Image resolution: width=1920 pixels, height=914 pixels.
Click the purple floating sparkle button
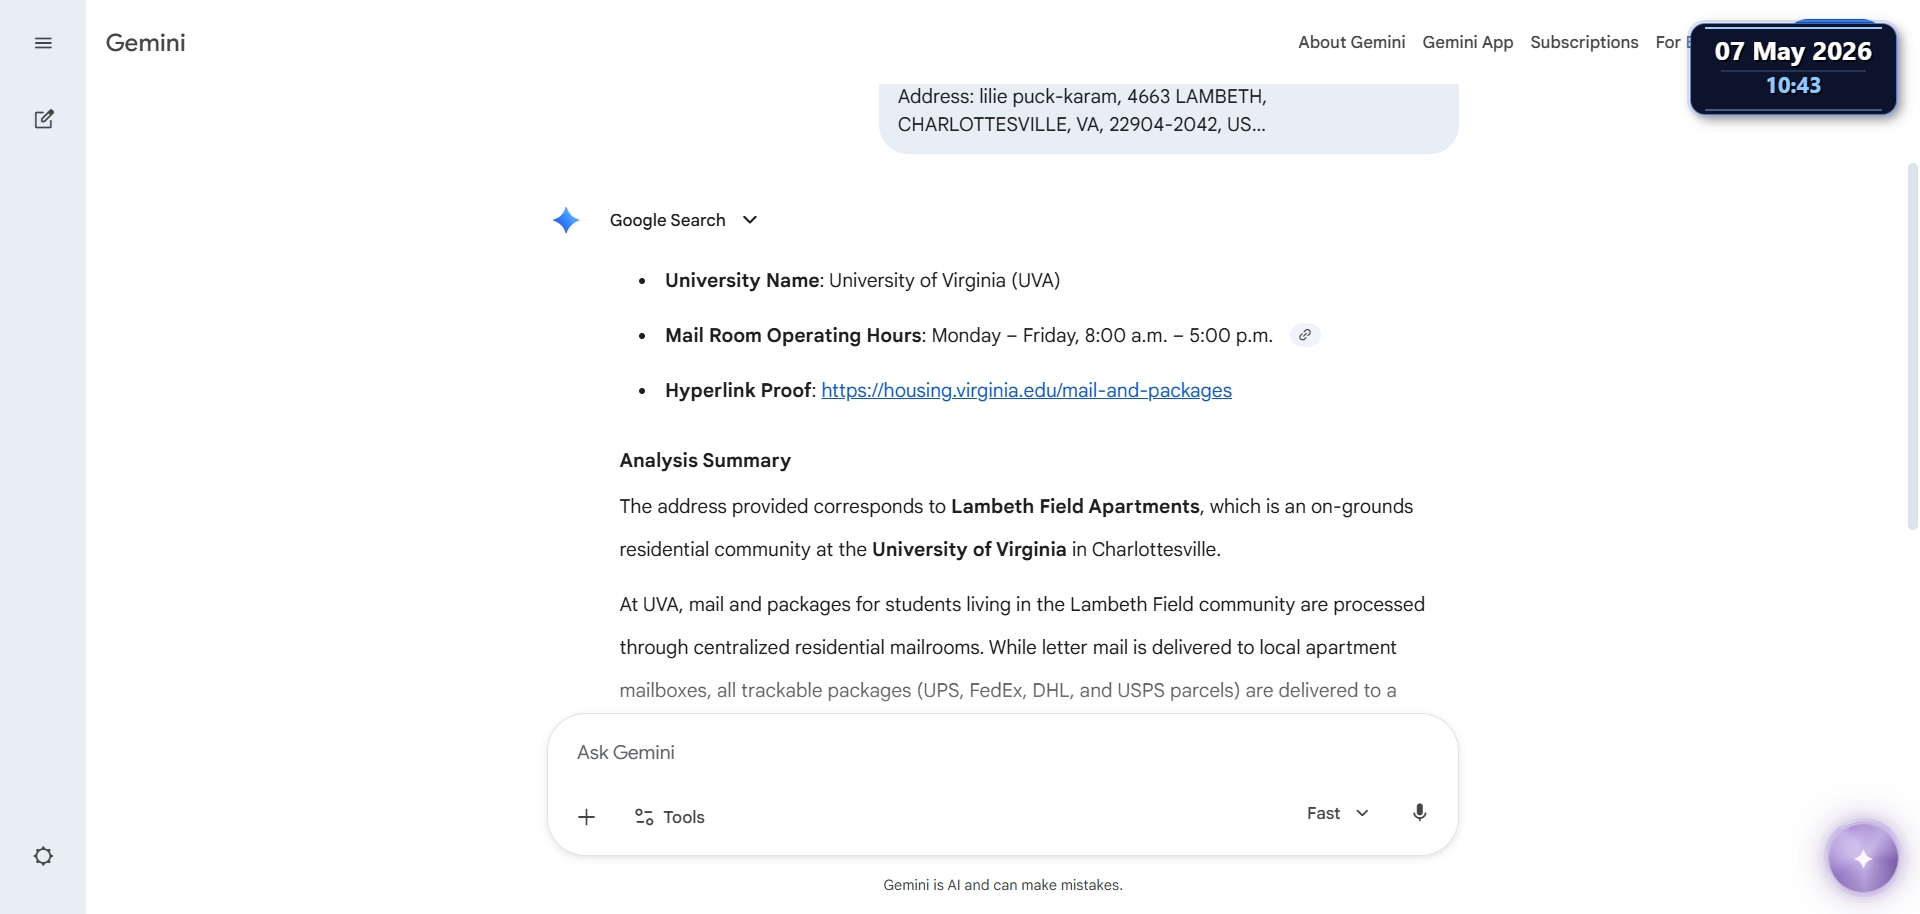(1863, 857)
